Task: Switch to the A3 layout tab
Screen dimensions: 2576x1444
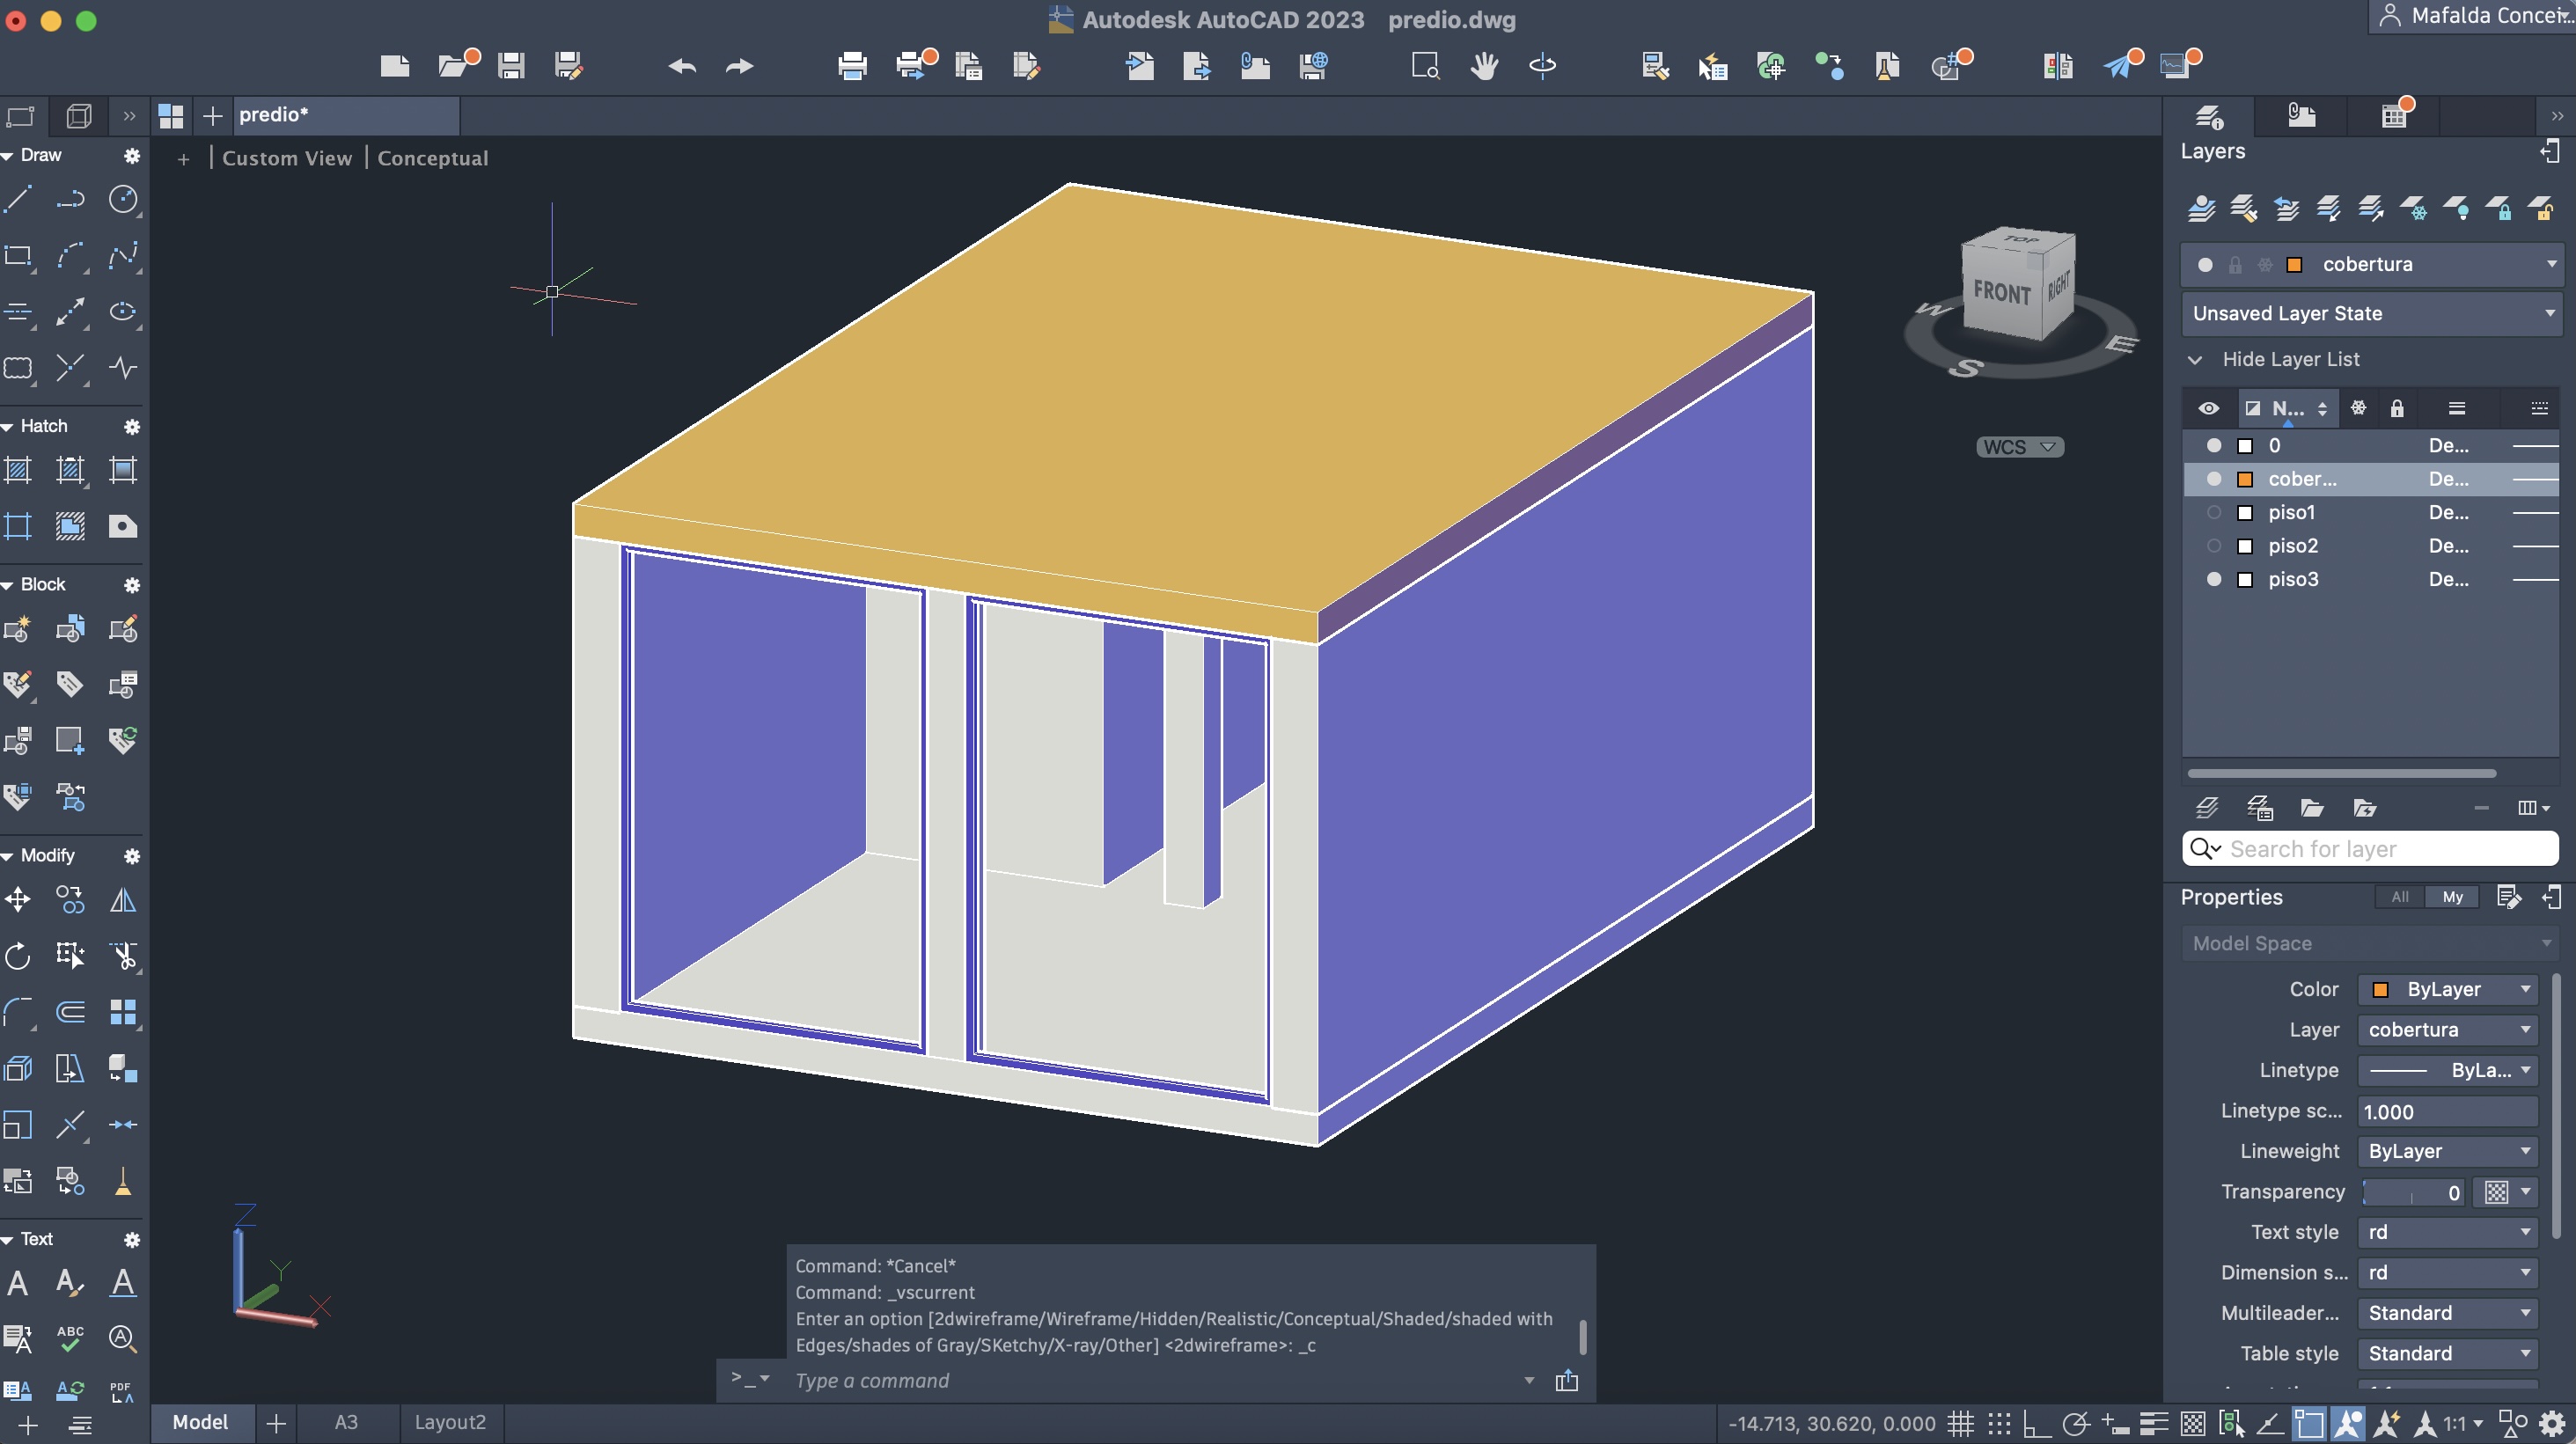Action: [x=345, y=1422]
